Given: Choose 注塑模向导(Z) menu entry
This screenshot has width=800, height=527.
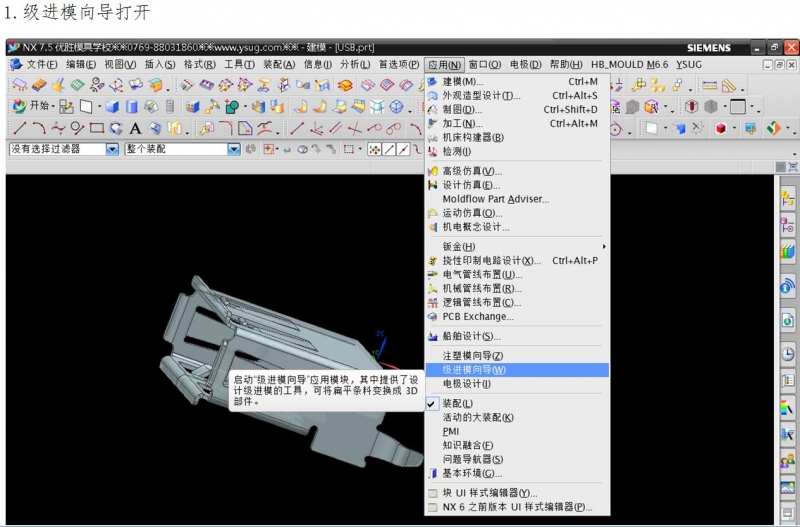Looking at the screenshot, I should tap(517, 356).
